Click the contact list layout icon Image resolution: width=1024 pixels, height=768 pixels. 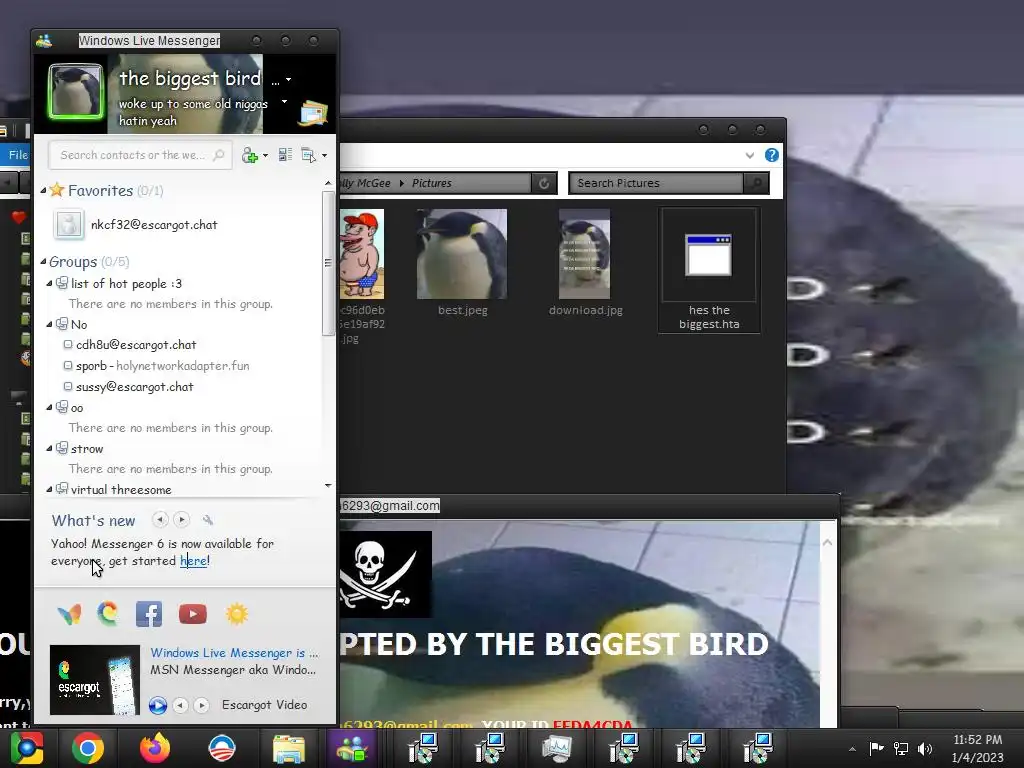285,155
